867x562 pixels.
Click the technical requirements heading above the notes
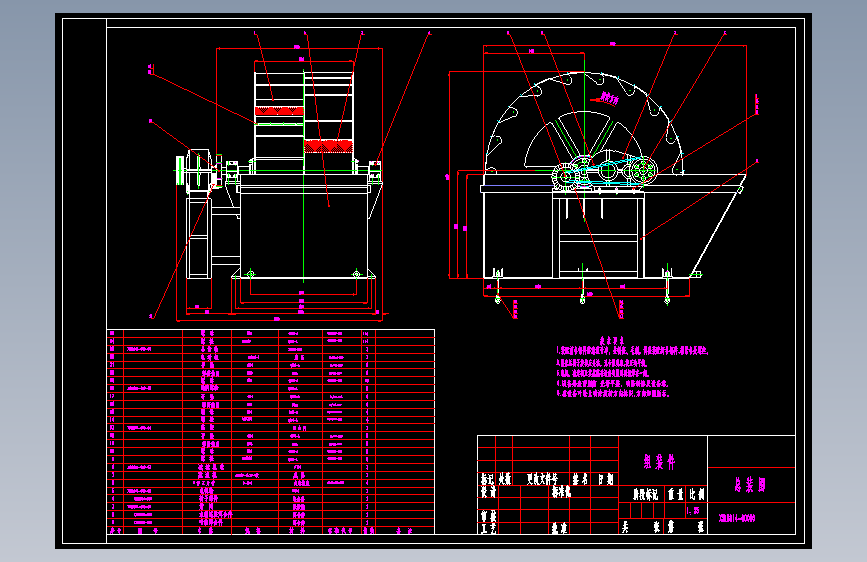click(612, 341)
